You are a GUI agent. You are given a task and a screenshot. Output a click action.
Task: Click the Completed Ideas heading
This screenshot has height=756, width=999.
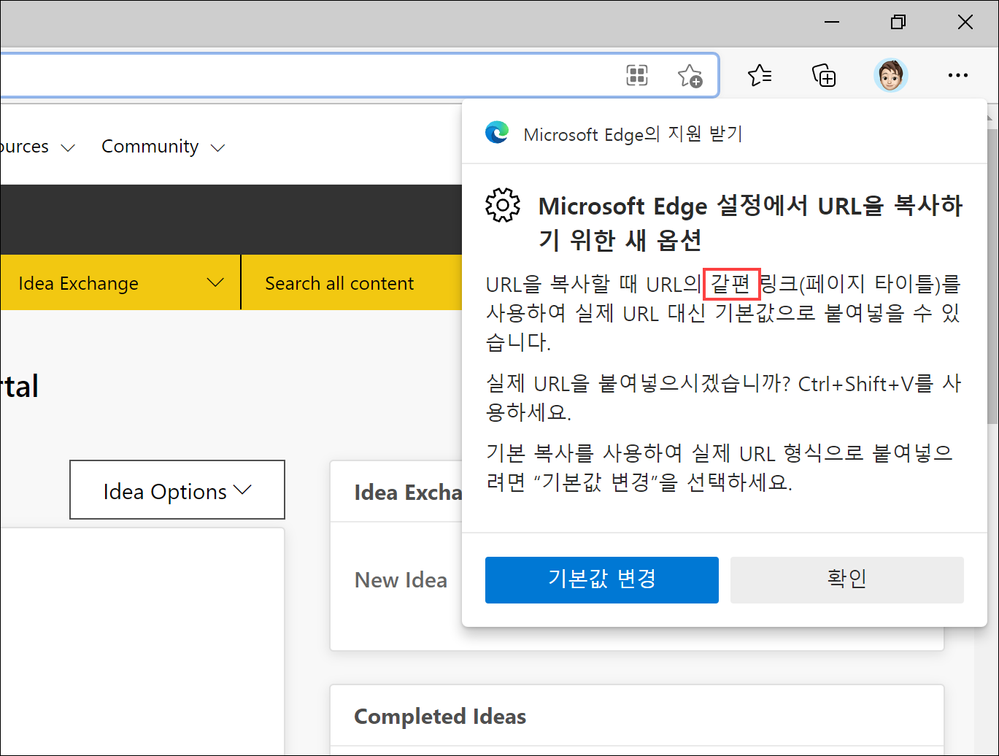click(x=440, y=717)
